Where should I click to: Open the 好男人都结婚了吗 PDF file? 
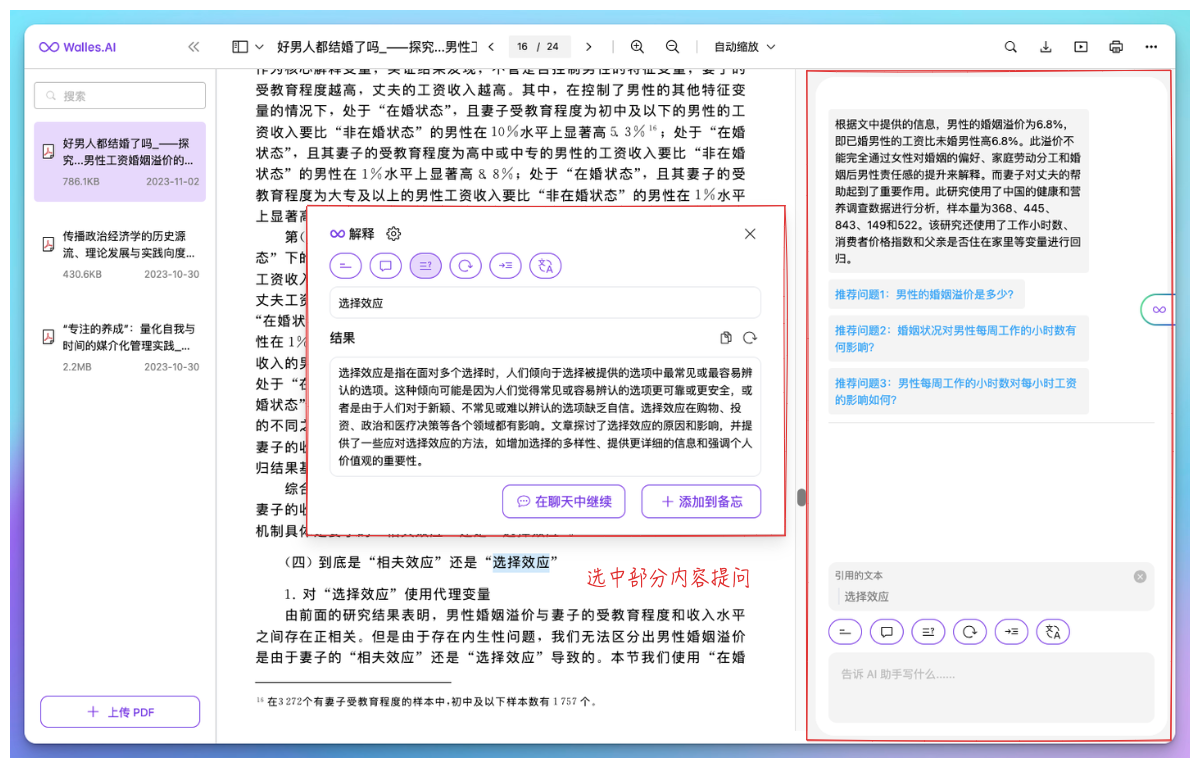click(120, 161)
